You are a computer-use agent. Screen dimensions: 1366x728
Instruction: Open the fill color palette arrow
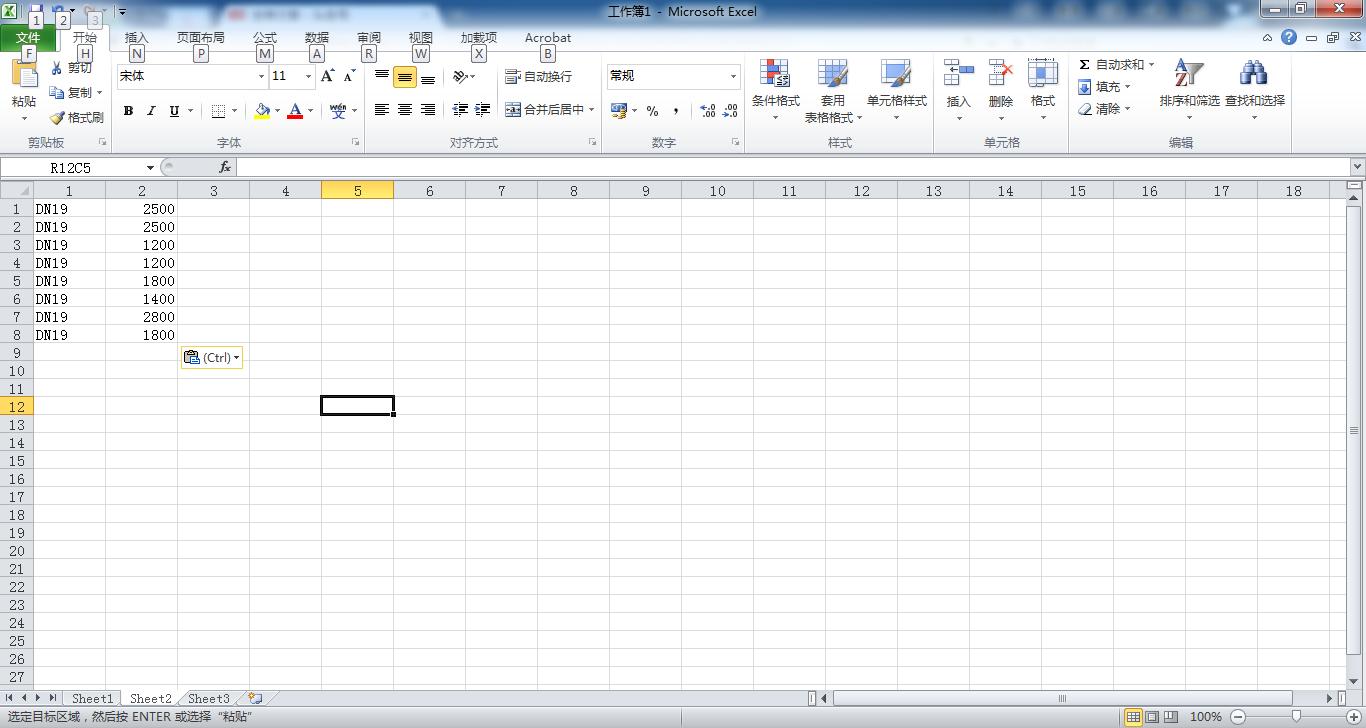pos(278,111)
